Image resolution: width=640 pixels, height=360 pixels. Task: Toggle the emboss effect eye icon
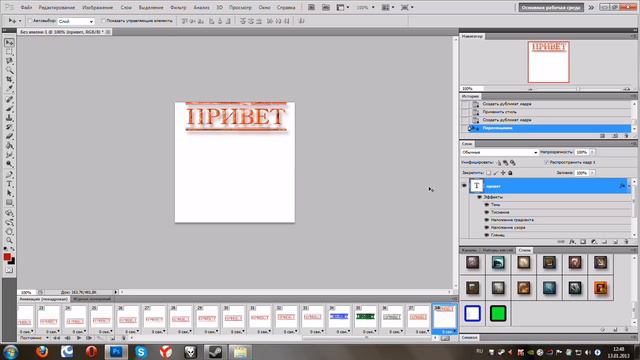pos(487,212)
